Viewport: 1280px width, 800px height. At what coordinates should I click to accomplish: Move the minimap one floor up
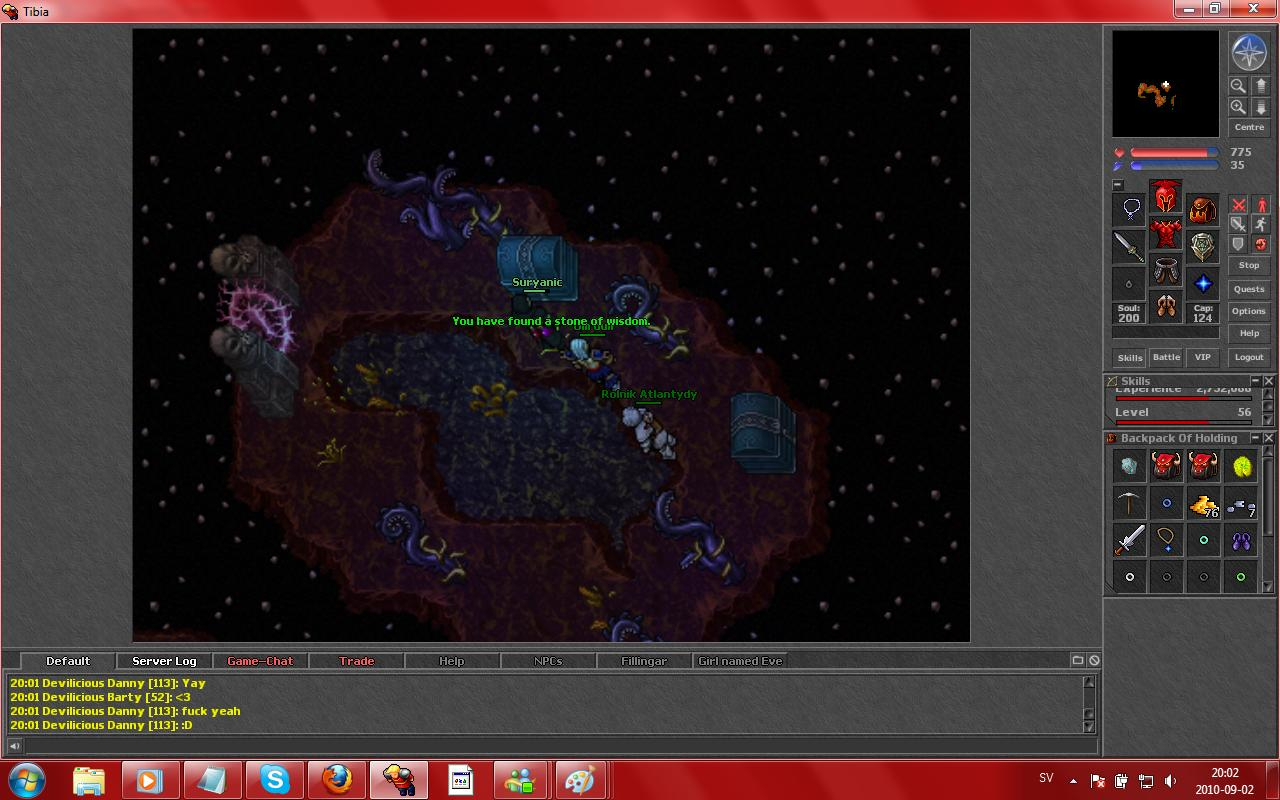(x=1261, y=86)
